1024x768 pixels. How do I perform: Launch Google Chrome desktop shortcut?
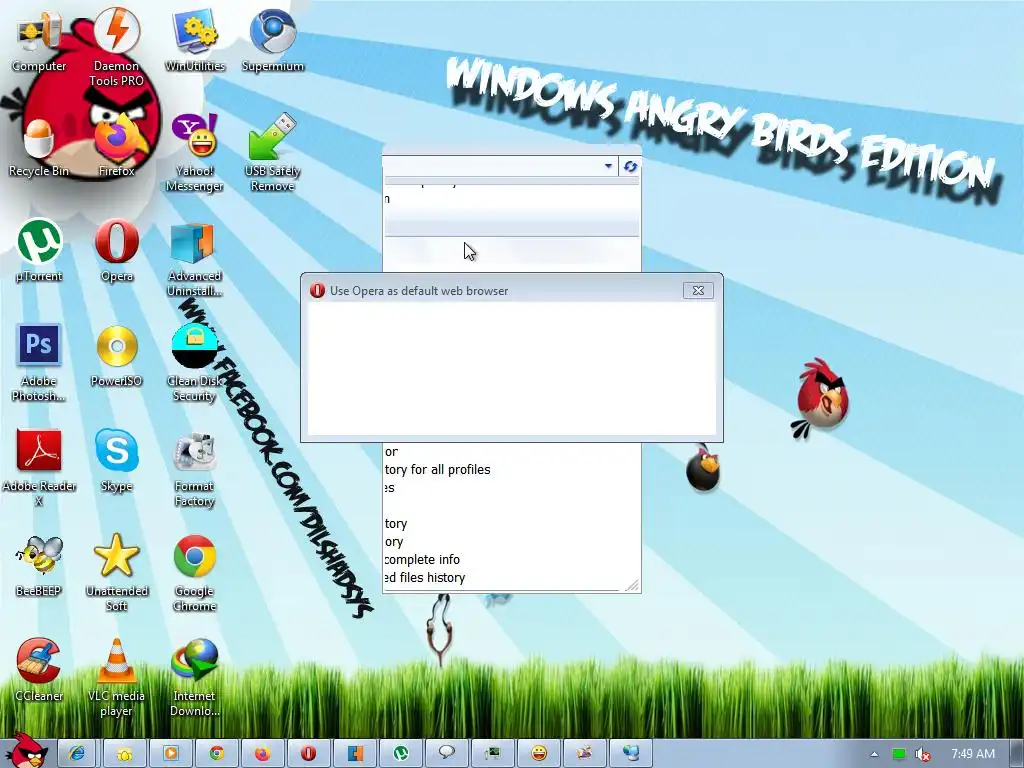click(x=195, y=572)
